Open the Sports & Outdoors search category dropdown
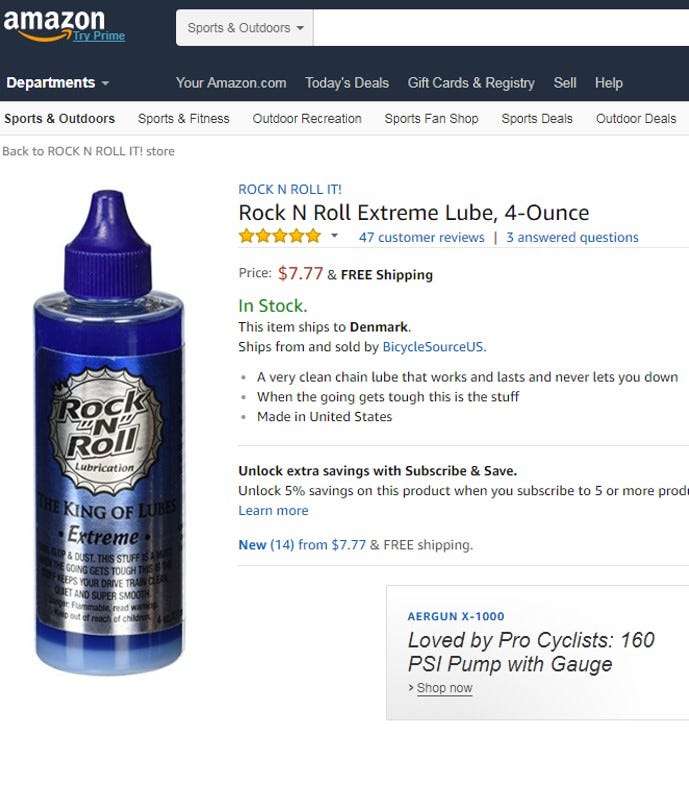This screenshot has width=689, height=808. point(245,28)
